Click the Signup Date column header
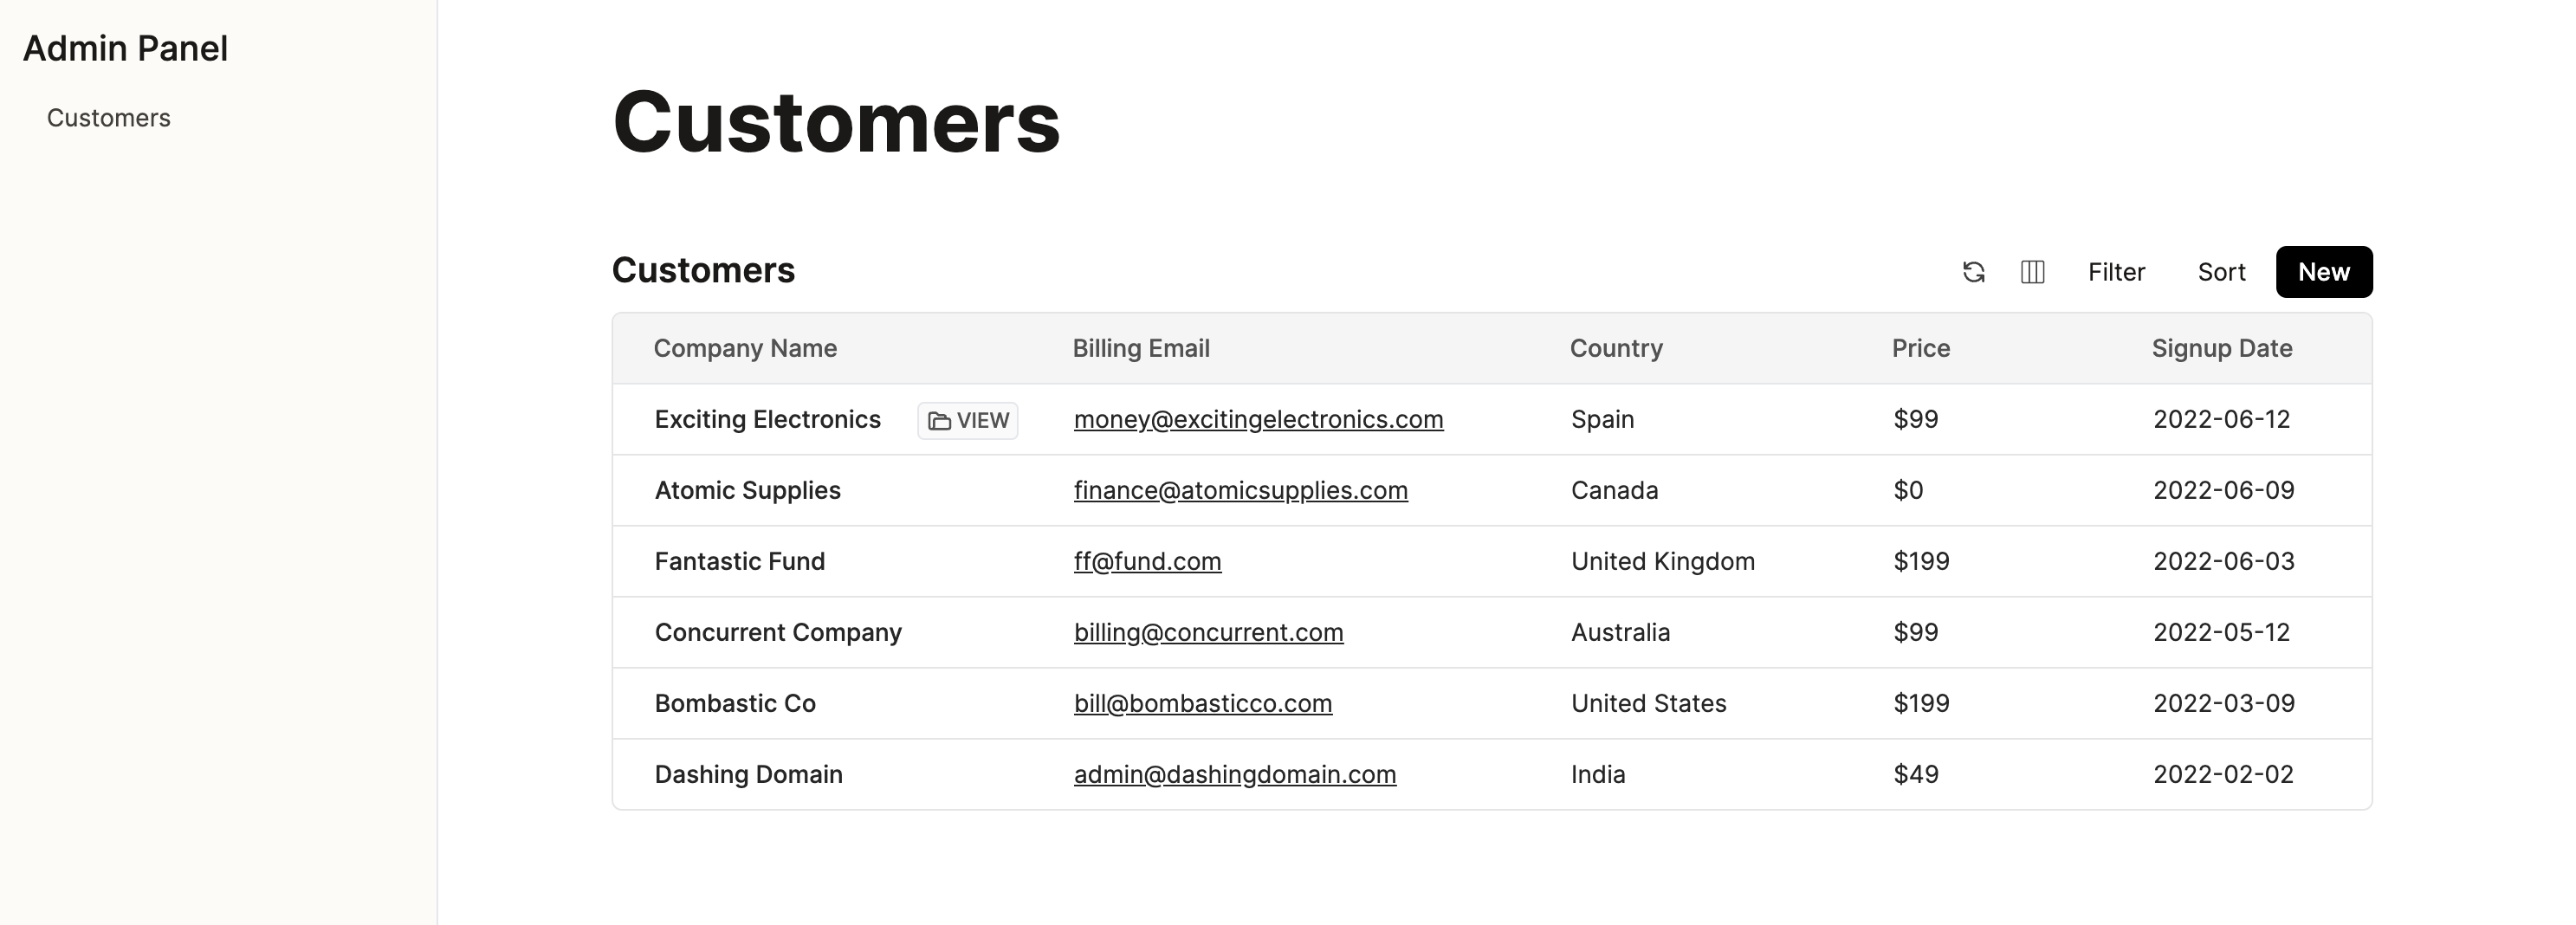 point(2222,348)
